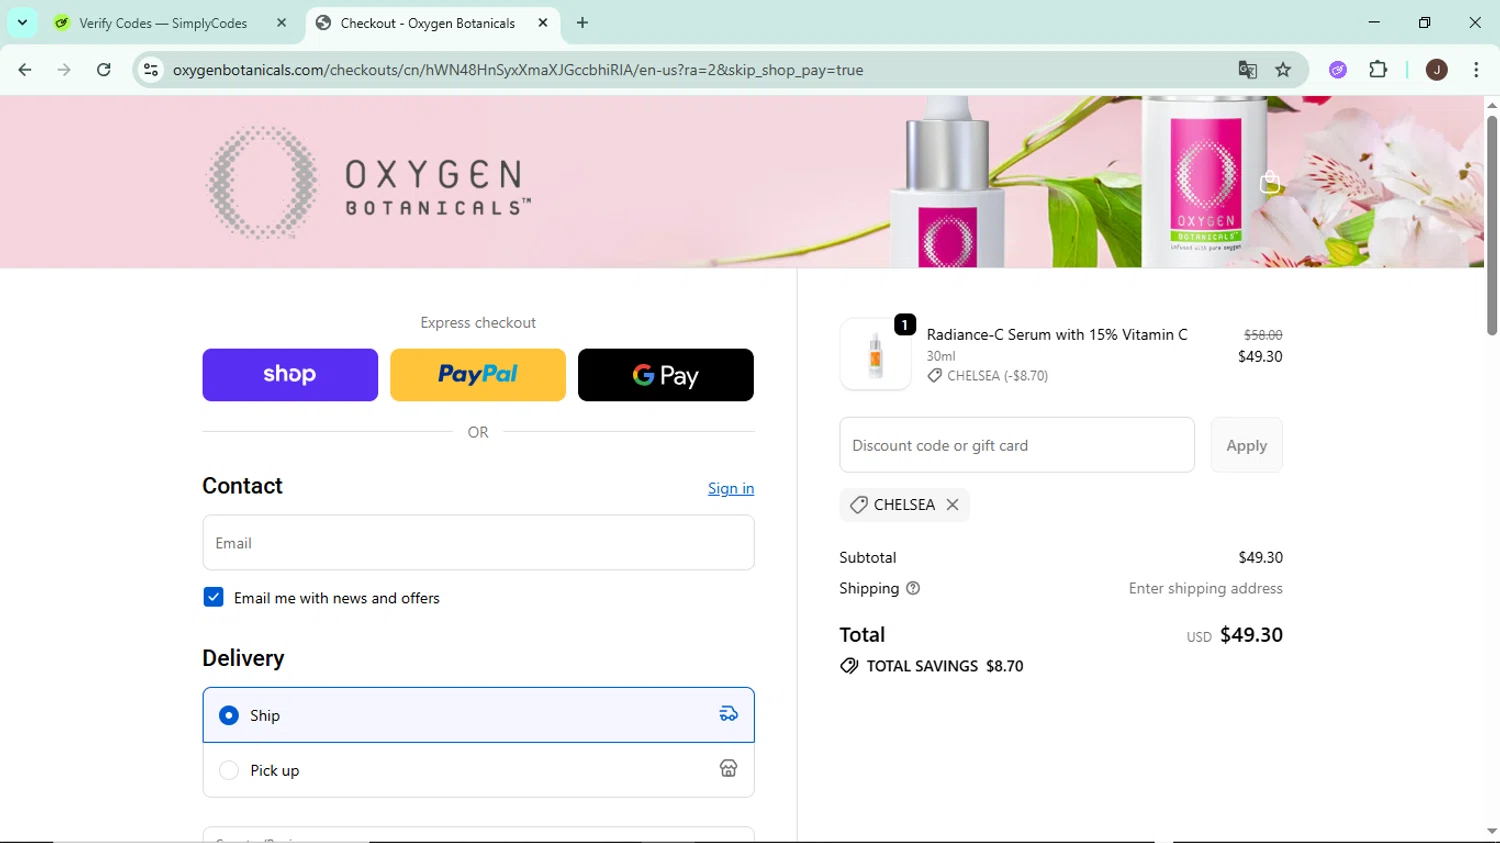Screen dimensions: 1500x843
Task: View site information icon in address bar
Action: pos(151,70)
